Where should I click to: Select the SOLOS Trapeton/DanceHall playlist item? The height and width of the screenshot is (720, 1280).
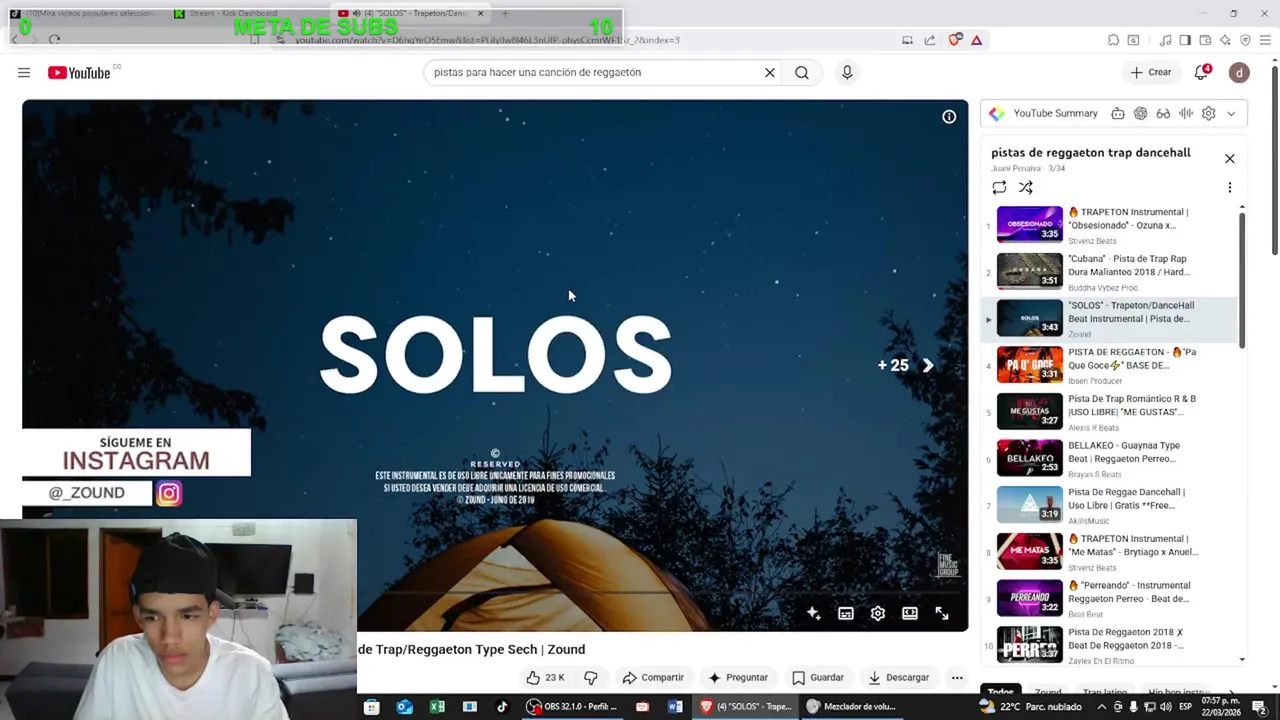click(1110, 319)
